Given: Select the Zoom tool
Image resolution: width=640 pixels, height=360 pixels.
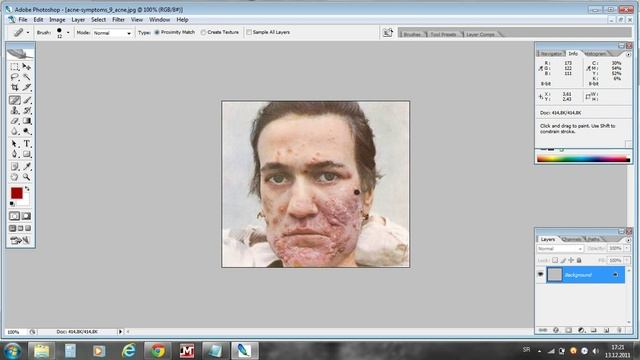Looking at the screenshot, I should (x=27, y=177).
